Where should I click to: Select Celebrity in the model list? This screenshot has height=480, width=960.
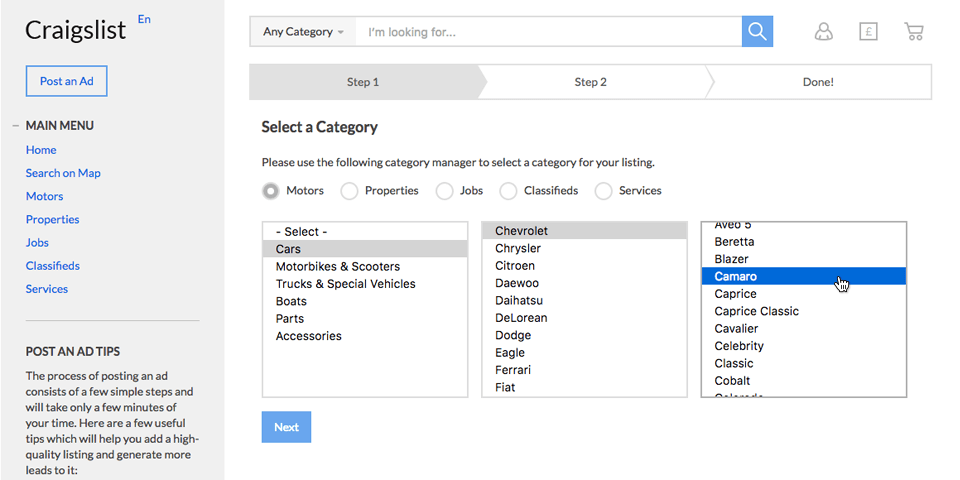click(x=804, y=346)
